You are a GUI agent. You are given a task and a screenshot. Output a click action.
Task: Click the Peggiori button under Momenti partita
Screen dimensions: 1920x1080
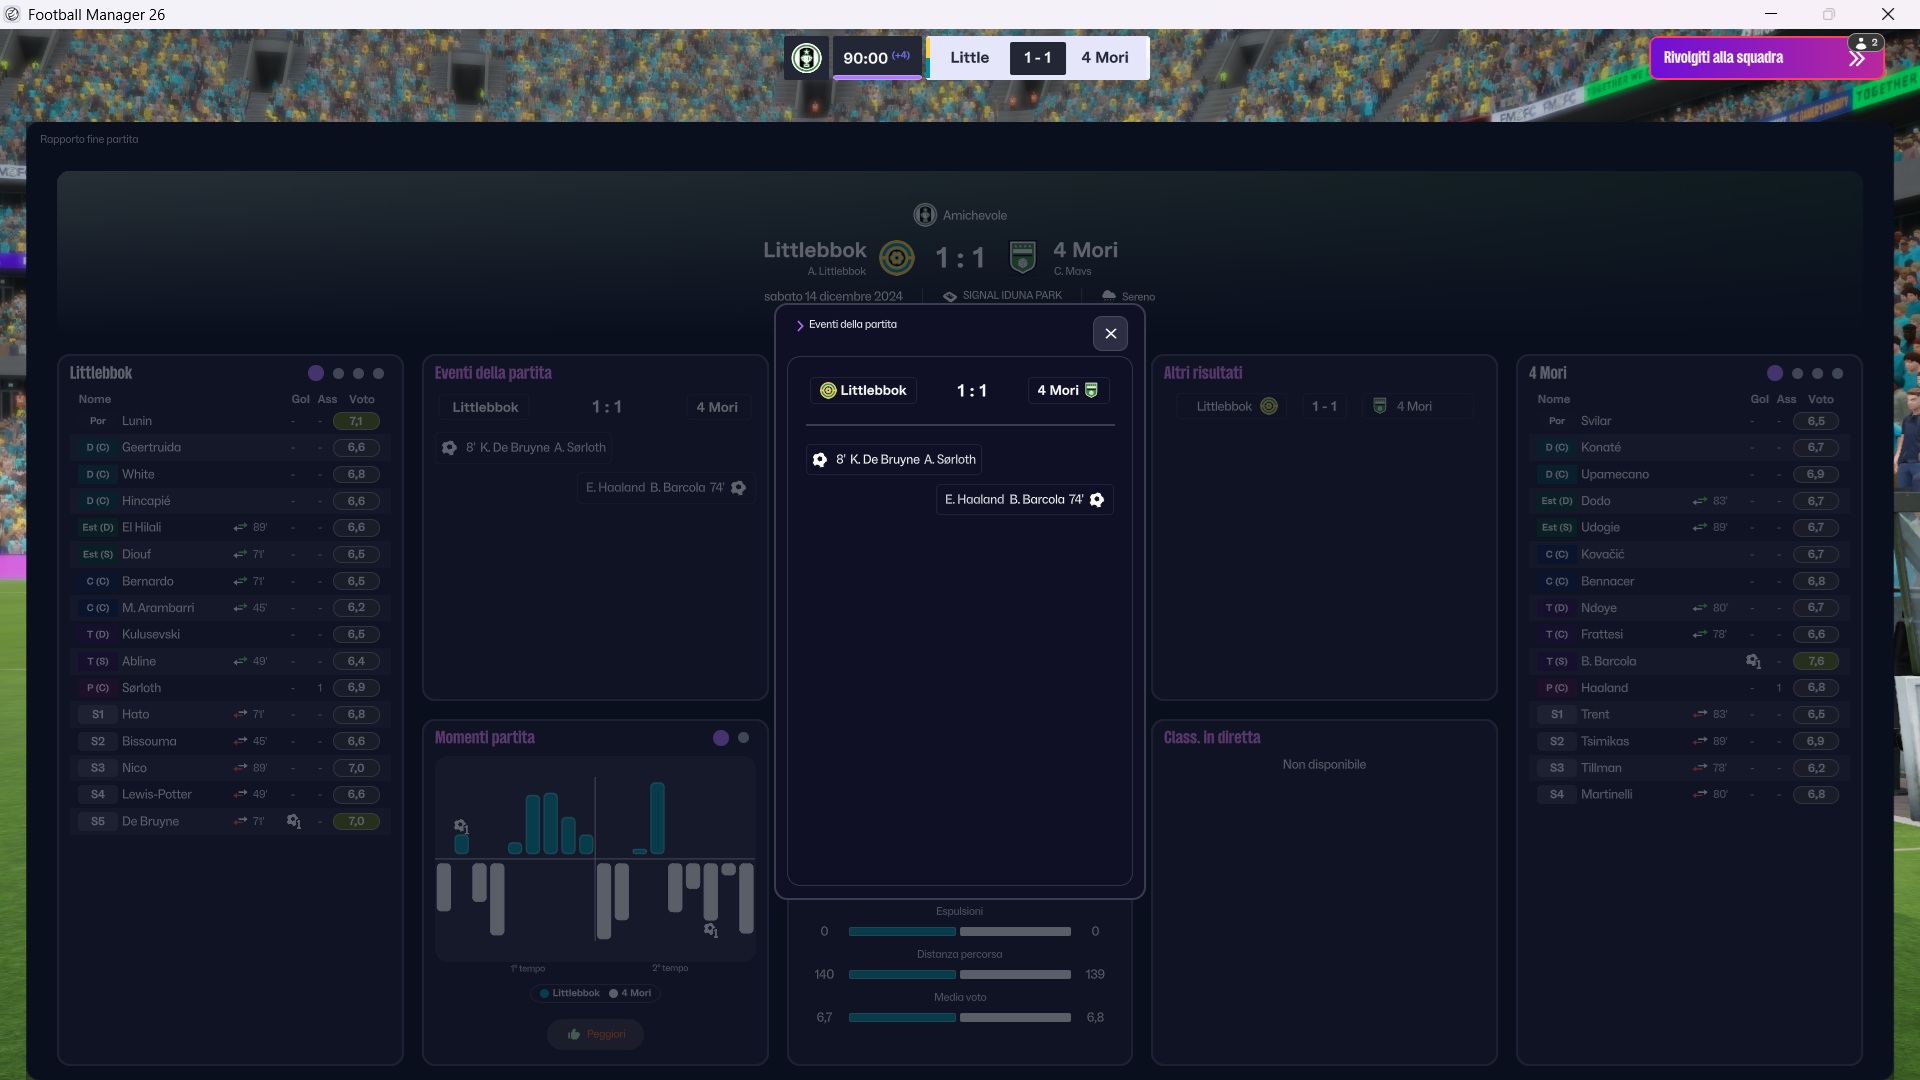[x=595, y=1034]
